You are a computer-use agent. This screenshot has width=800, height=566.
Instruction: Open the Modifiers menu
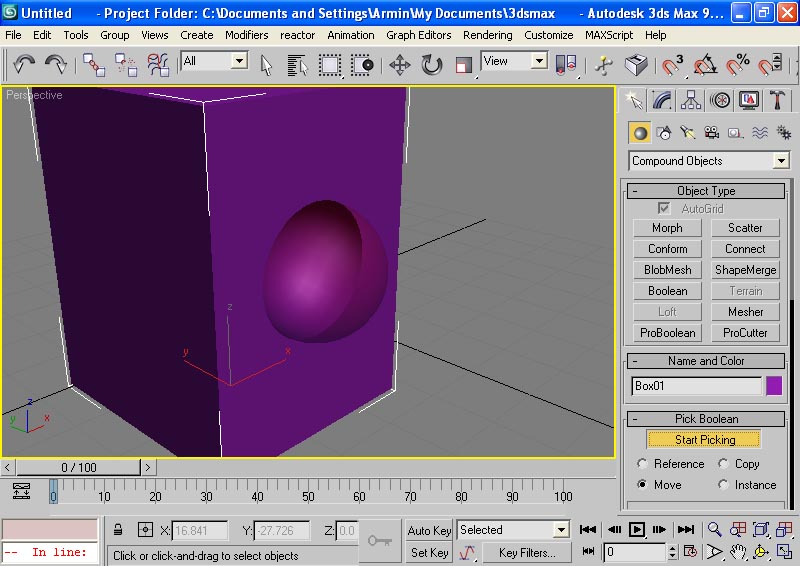click(246, 34)
